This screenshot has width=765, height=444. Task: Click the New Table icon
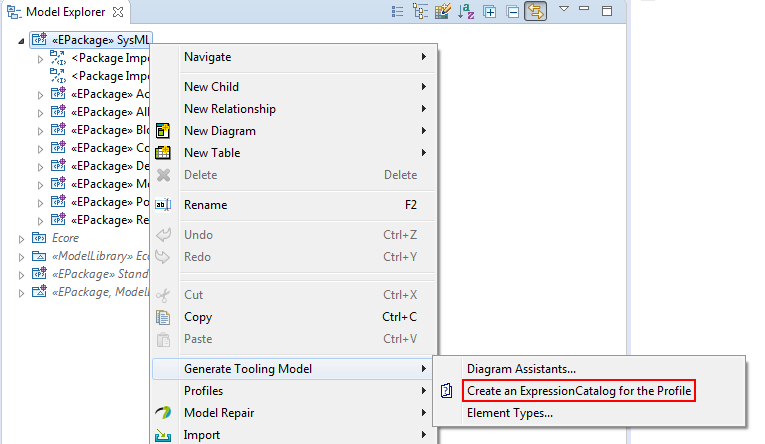click(x=163, y=153)
